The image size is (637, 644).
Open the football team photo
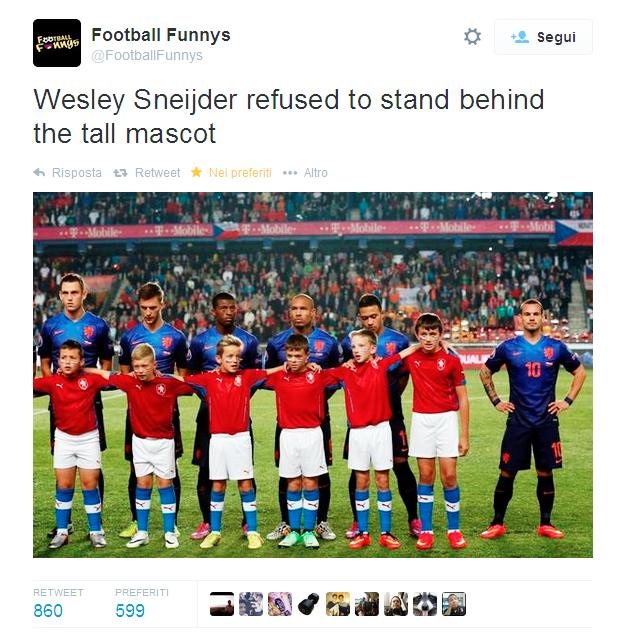pyautogui.click(x=313, y=375)
